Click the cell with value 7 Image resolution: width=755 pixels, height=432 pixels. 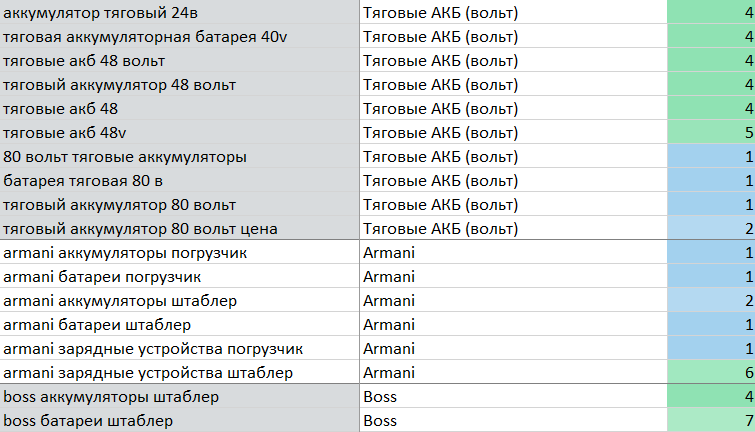click(711, 421)
